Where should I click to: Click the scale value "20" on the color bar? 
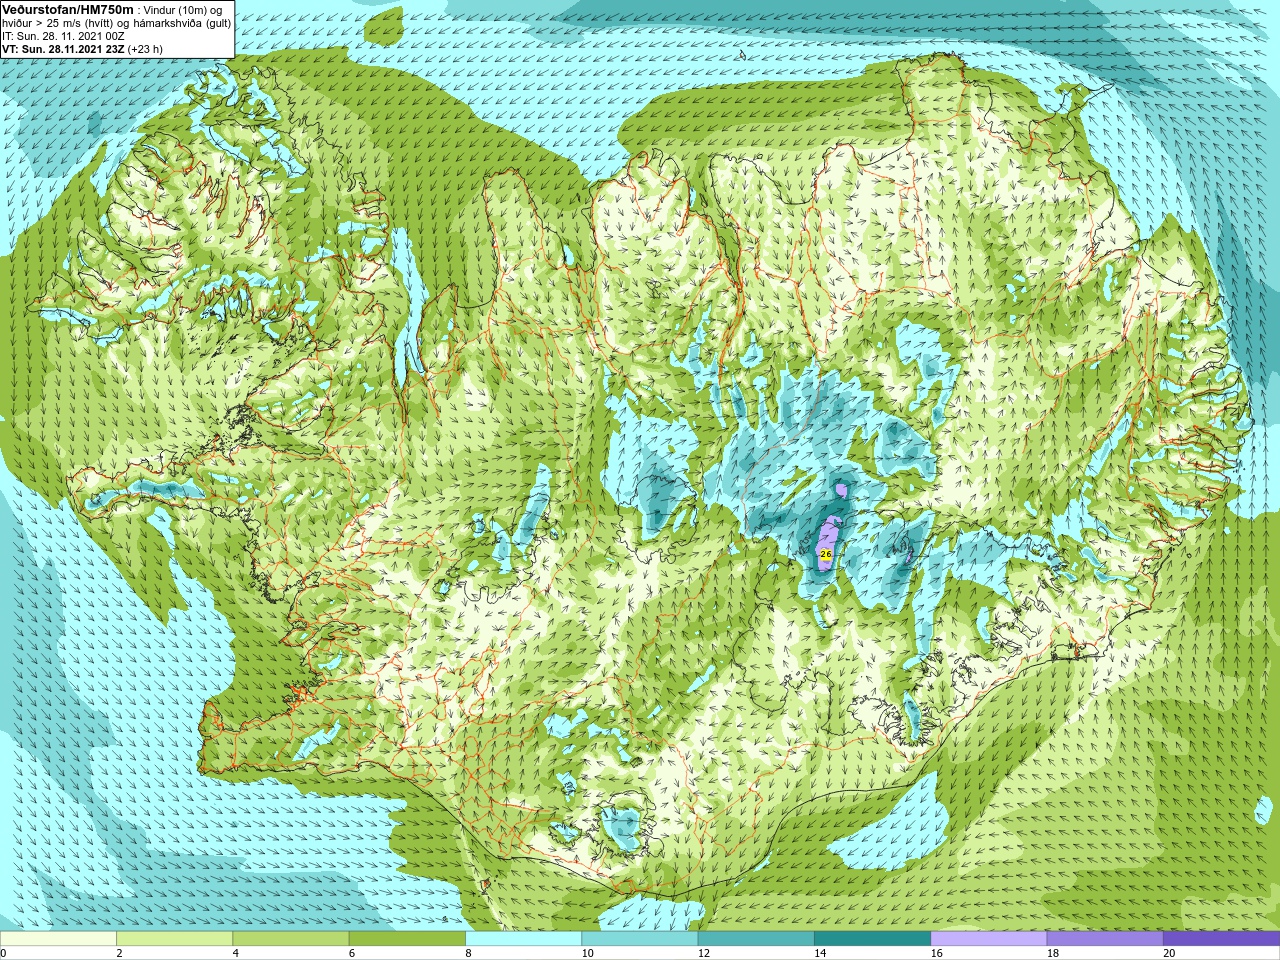click(x=1169, y=953)
